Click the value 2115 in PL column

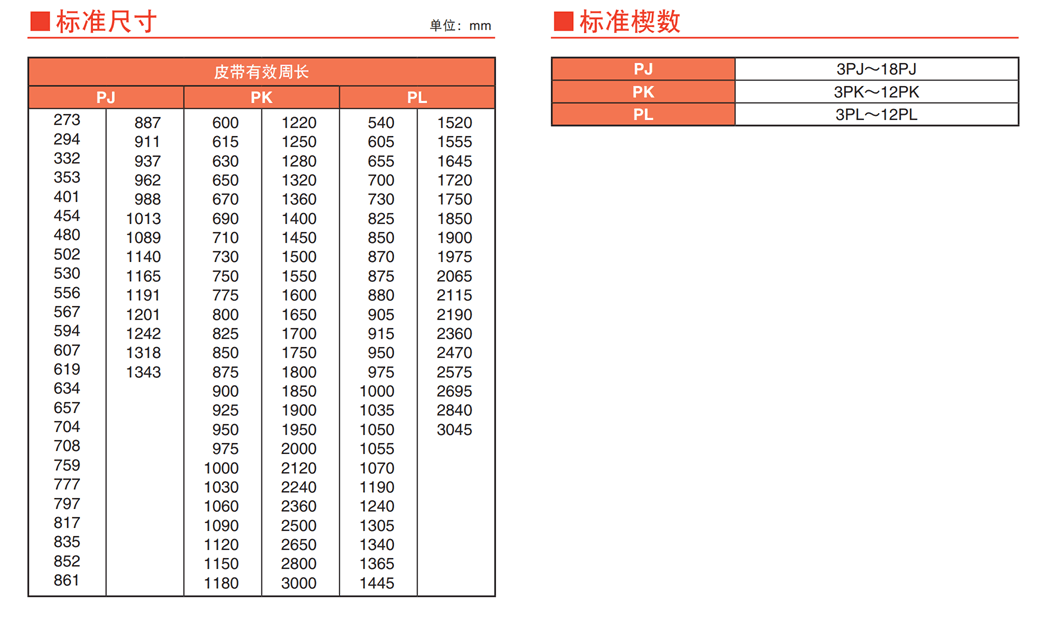455,296
